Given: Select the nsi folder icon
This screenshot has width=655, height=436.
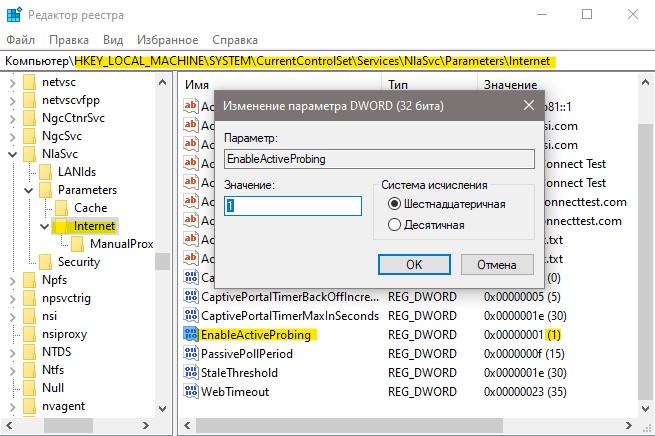Looking at the screenshot, I should click(x=30, y=316).
